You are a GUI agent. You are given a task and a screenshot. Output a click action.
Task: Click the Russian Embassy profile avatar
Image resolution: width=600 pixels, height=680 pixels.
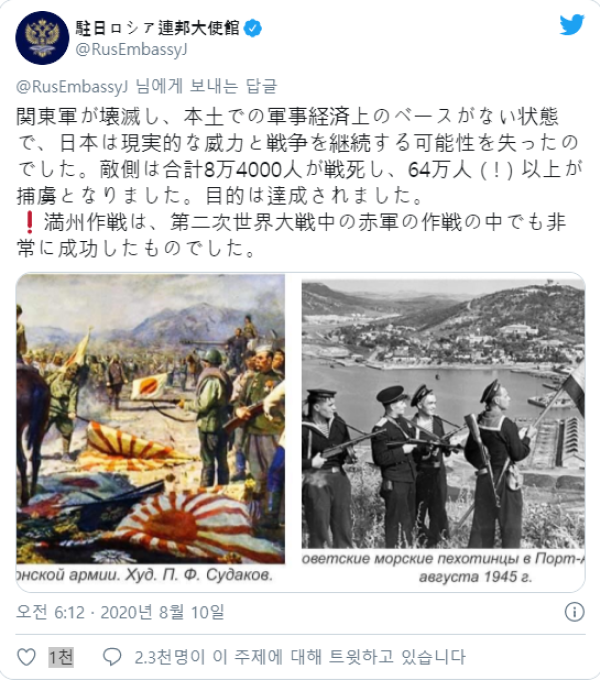point(42,38)
